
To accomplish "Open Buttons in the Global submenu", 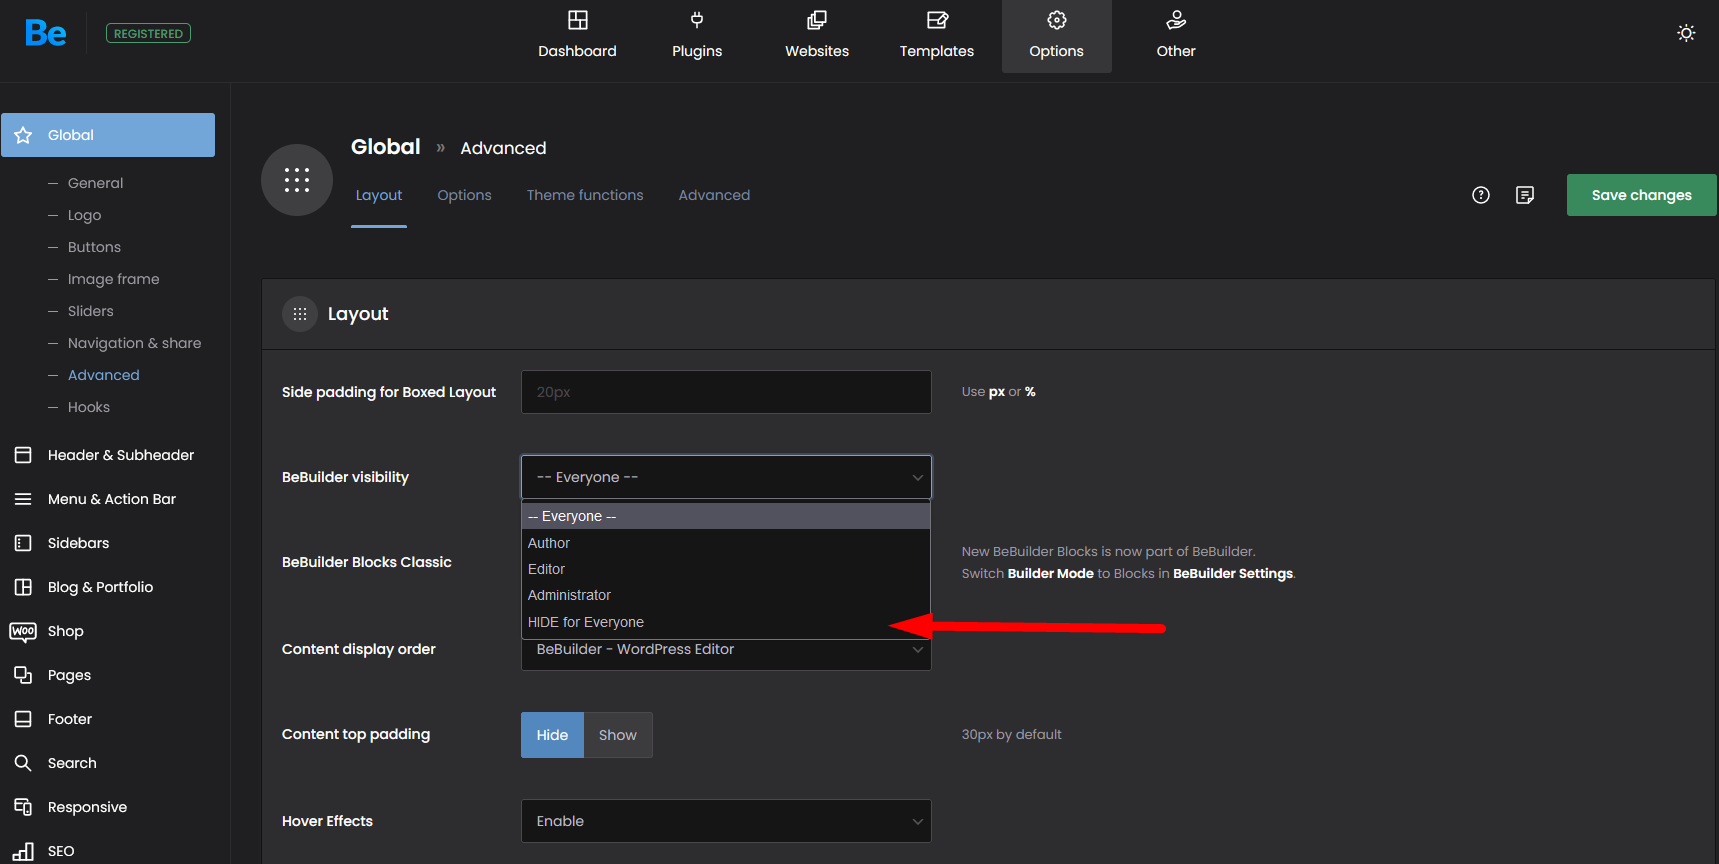I will tap(94, 247).
